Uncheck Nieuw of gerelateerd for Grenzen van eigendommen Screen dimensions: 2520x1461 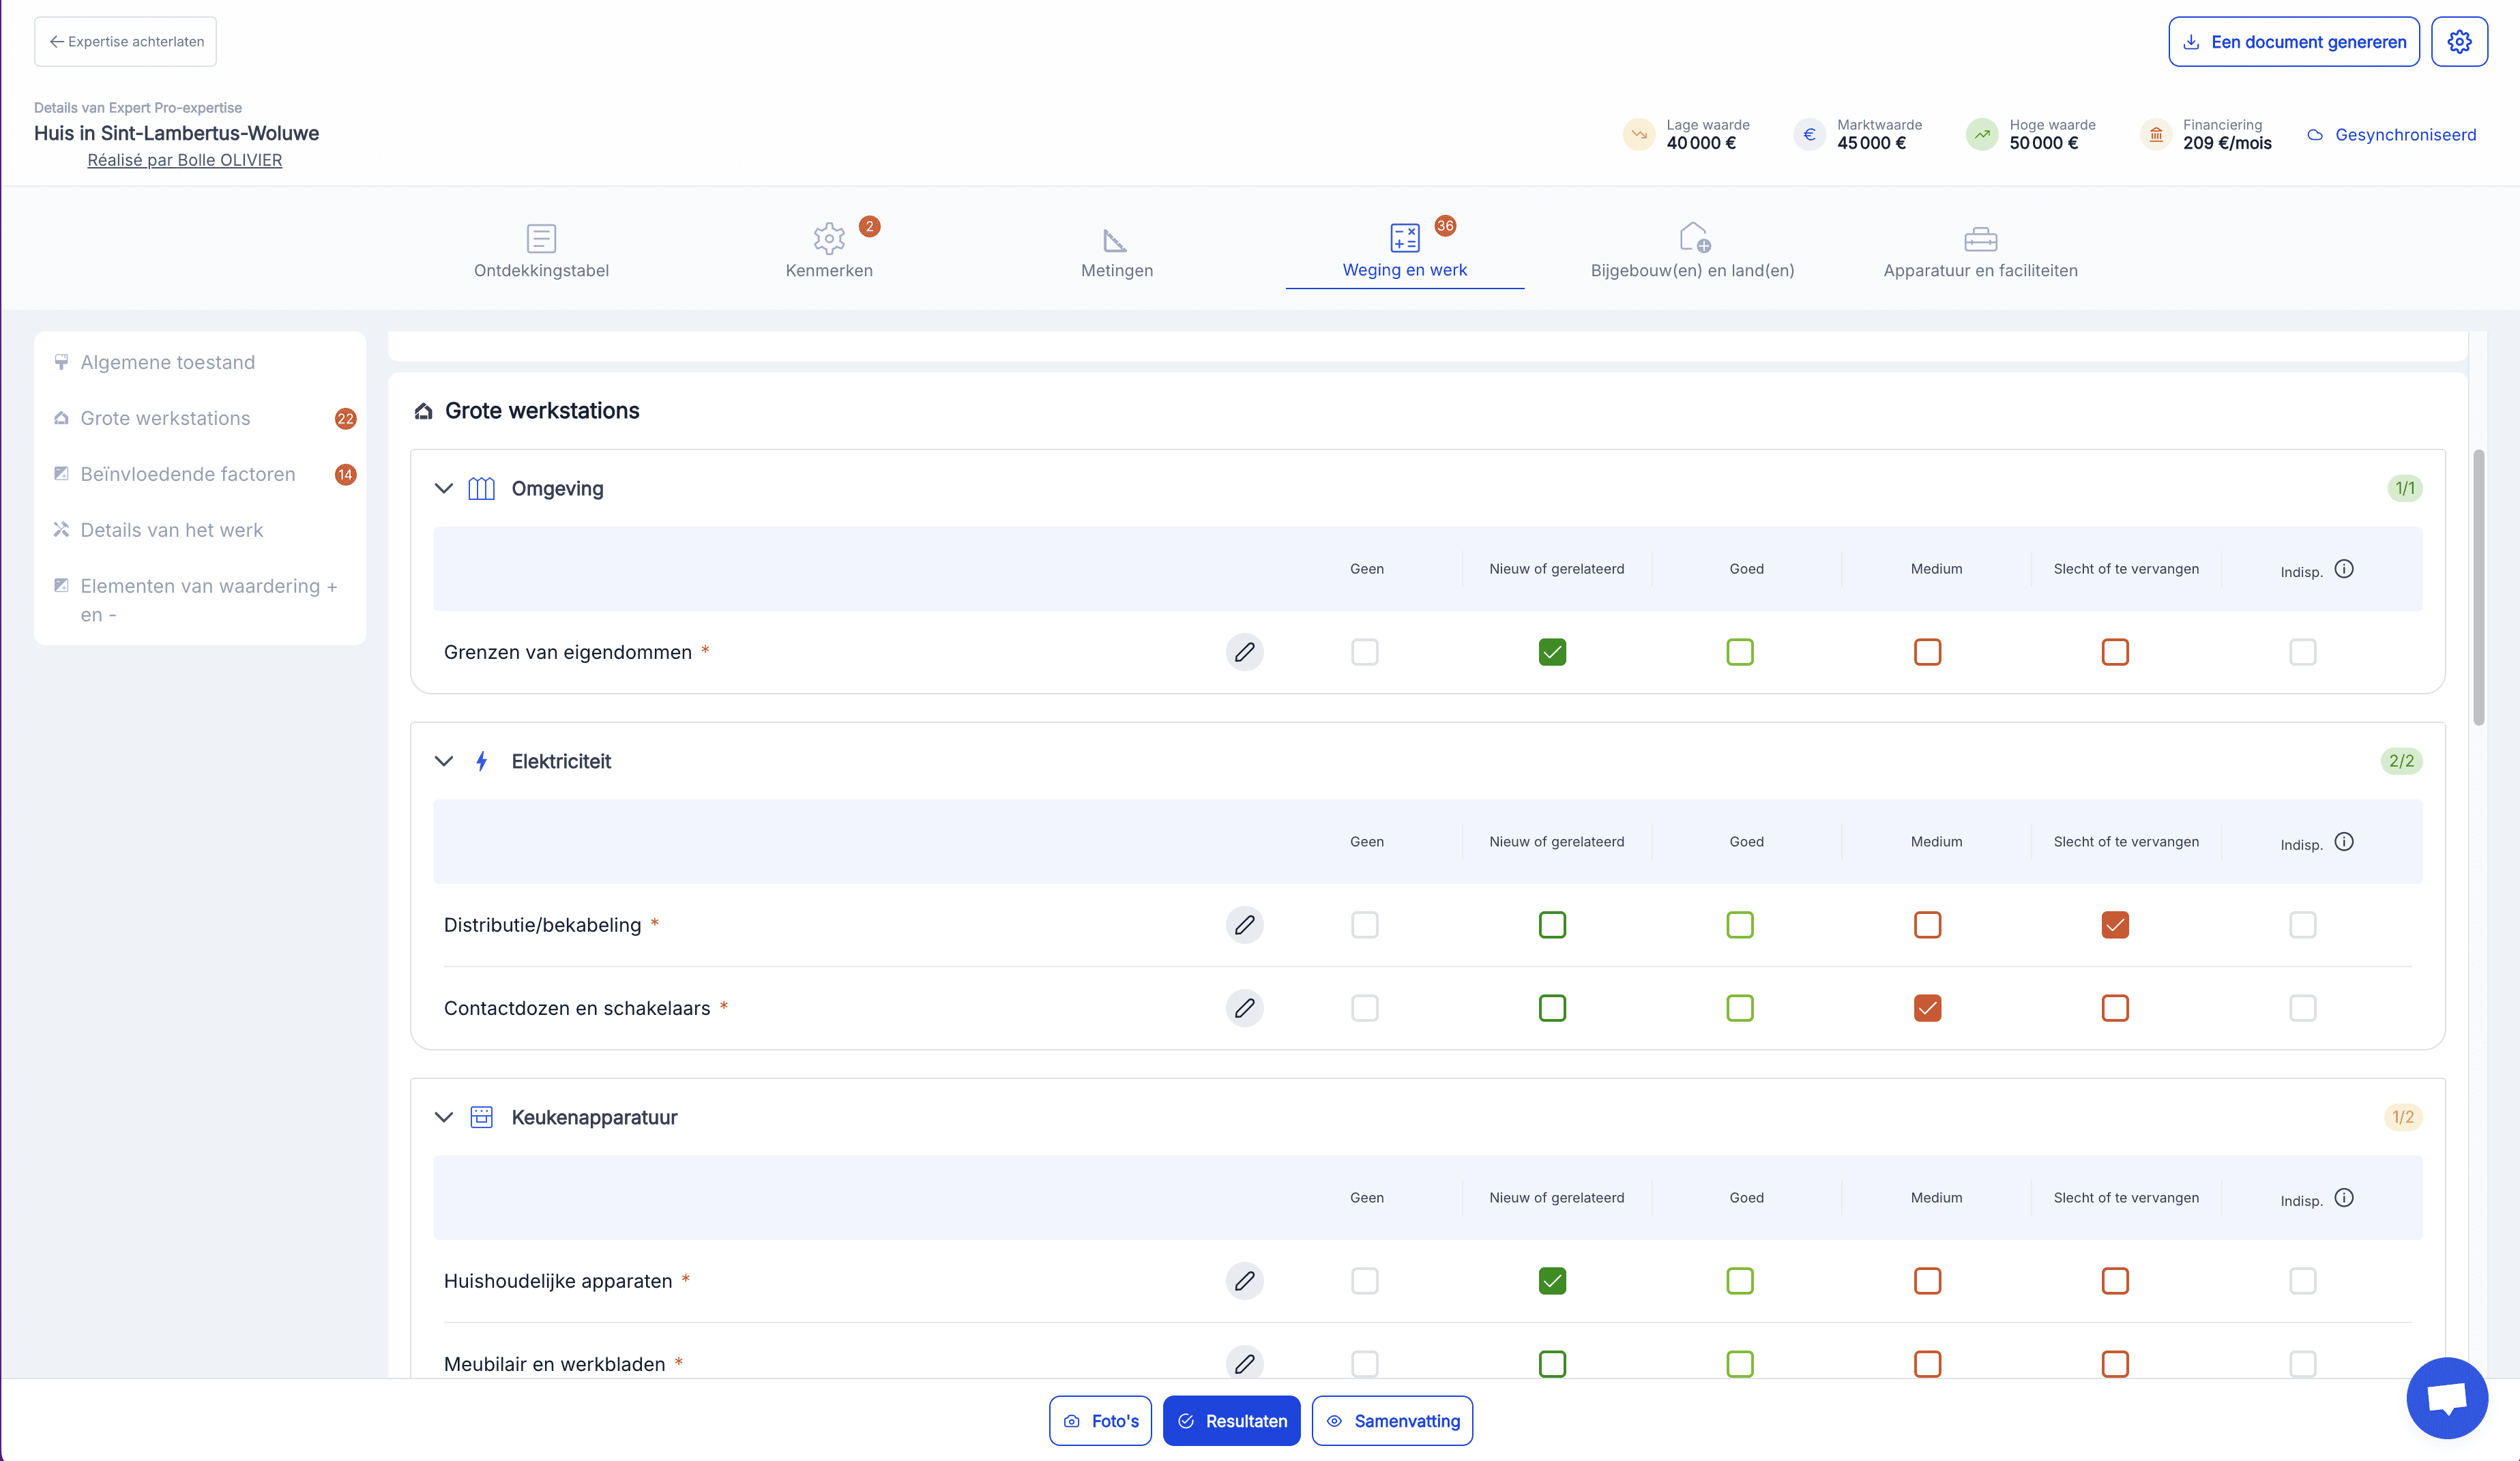(x=1552, y=652)
